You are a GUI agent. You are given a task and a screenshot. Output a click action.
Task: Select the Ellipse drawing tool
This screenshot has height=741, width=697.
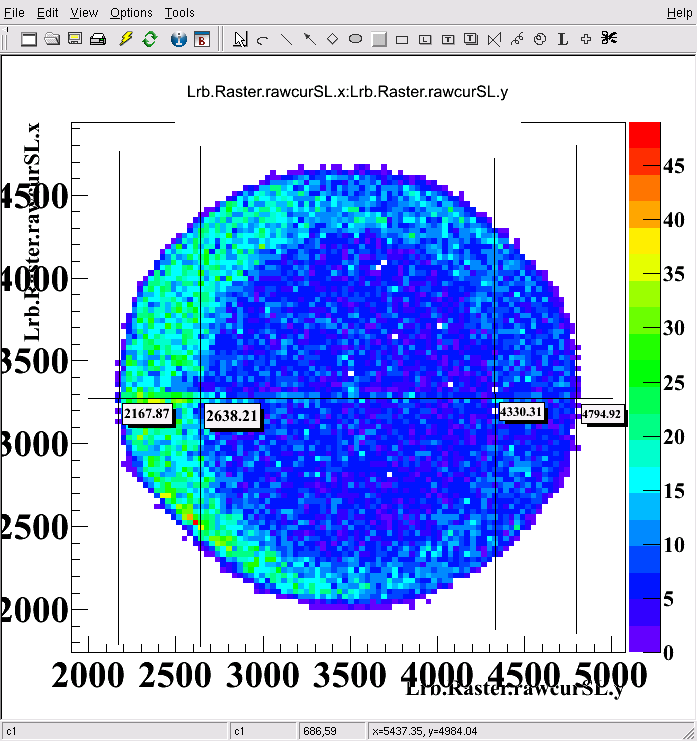tap(355, 39)
